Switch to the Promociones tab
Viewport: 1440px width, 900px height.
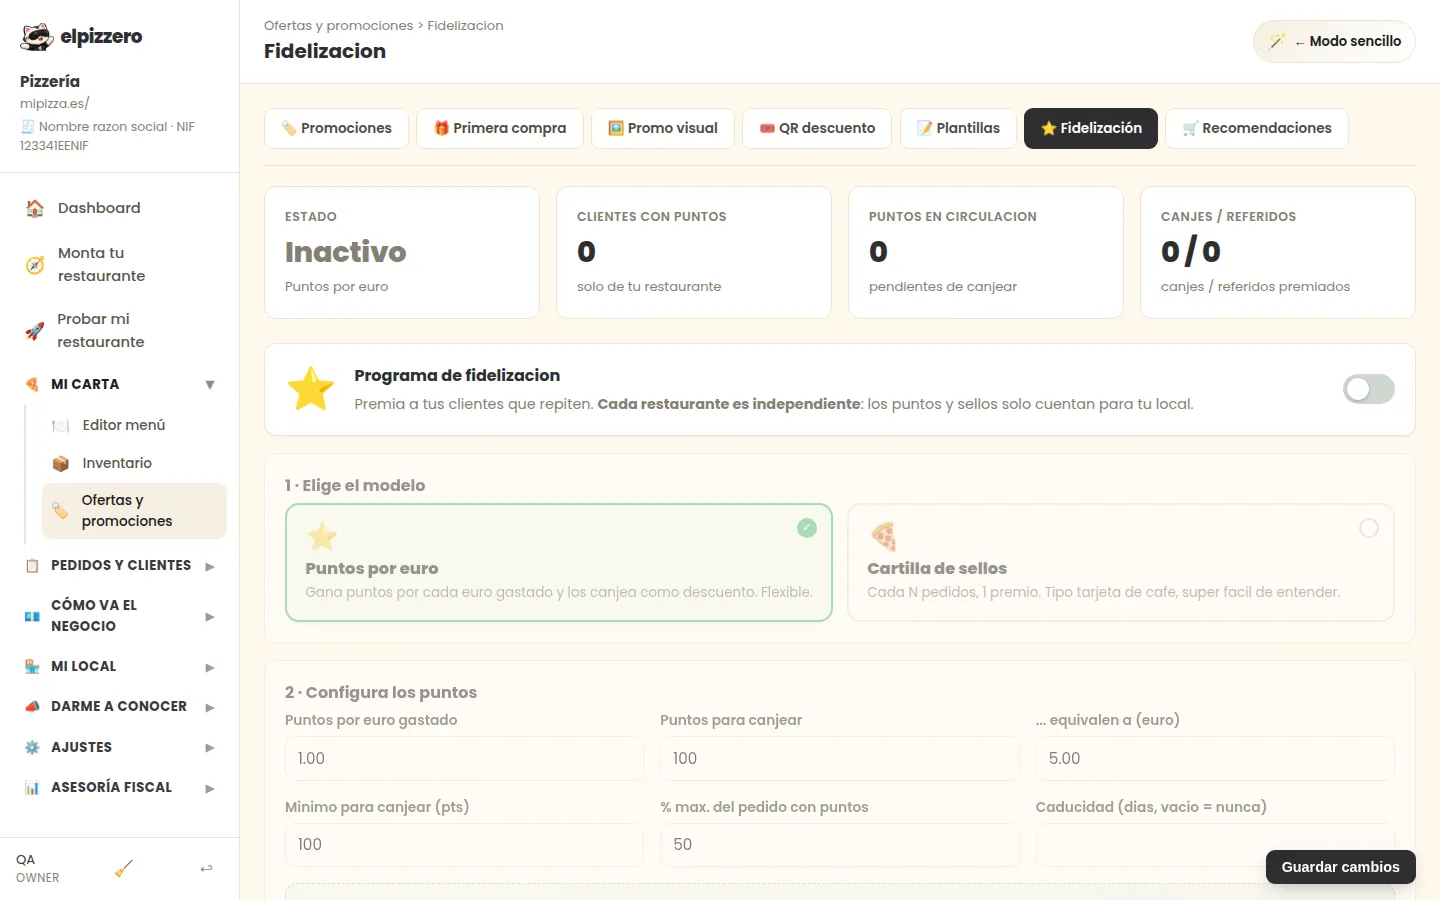[336, 128]
